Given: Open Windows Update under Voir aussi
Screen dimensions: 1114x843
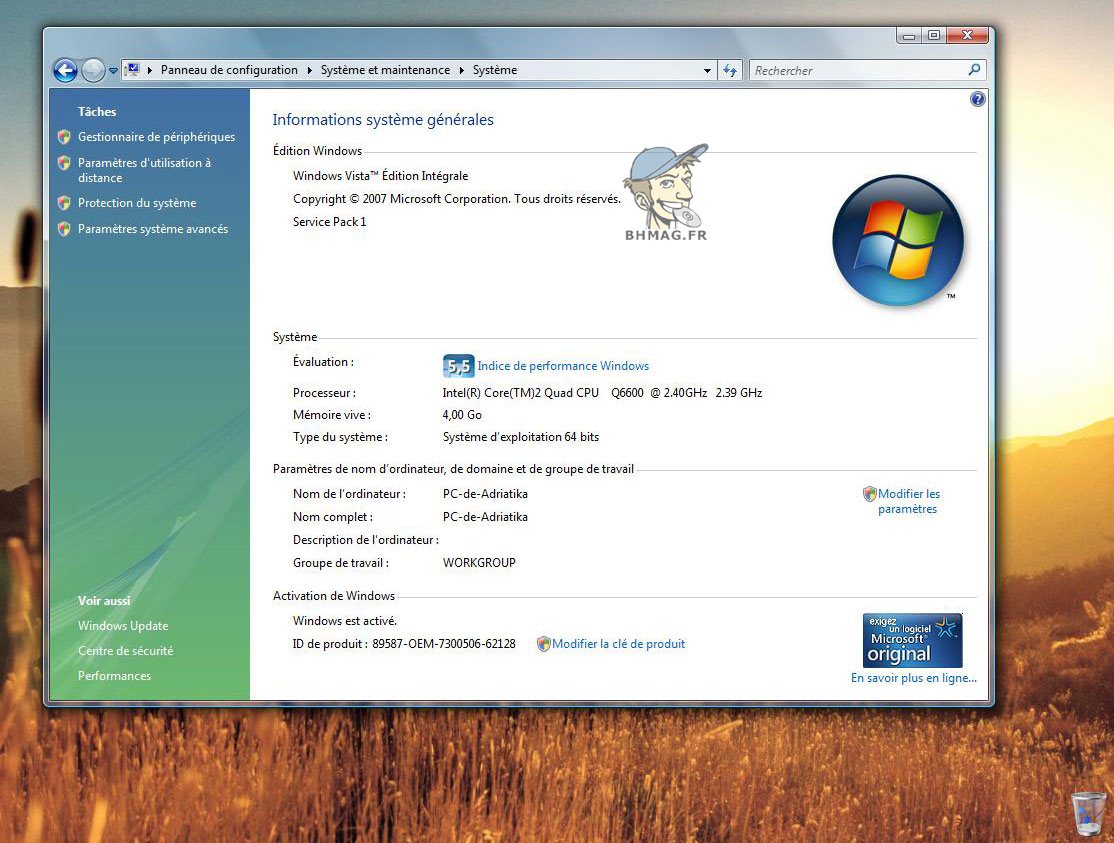Looking at the screenshot, I should coord(123,626).
